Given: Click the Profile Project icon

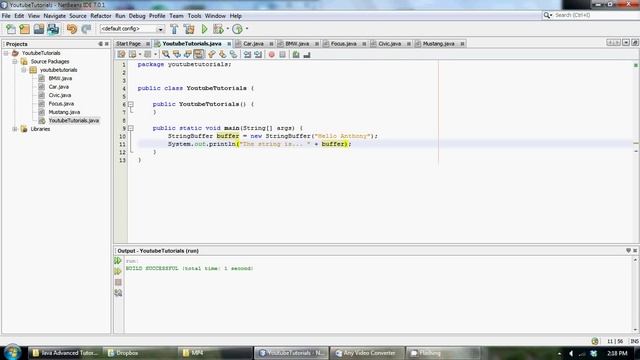Looking at the screenshot, I should [x=237, y=29].
